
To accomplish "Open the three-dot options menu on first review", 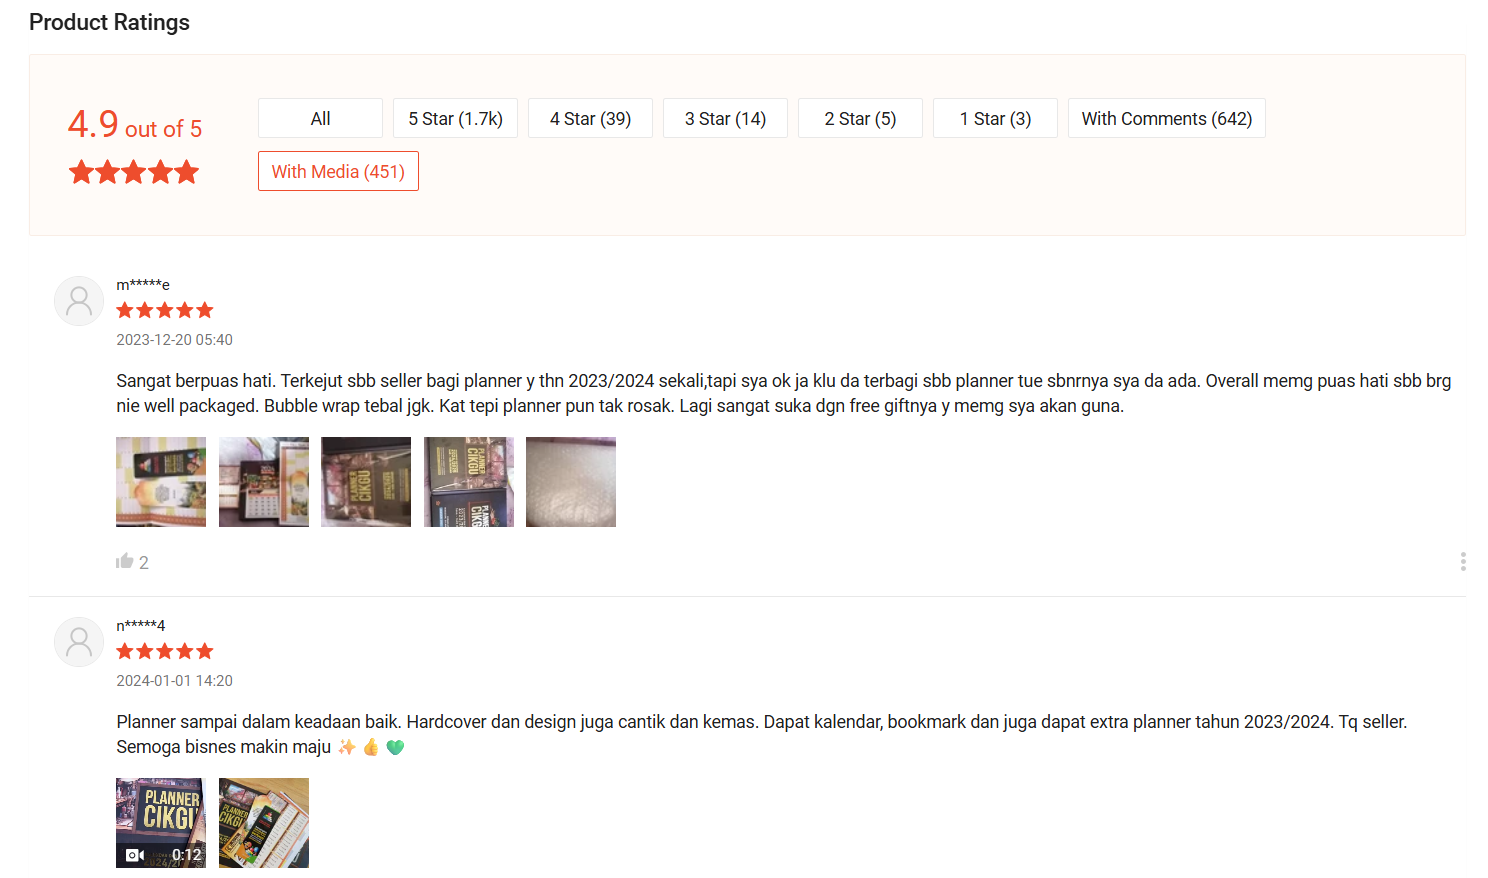I will (1463, 562).
